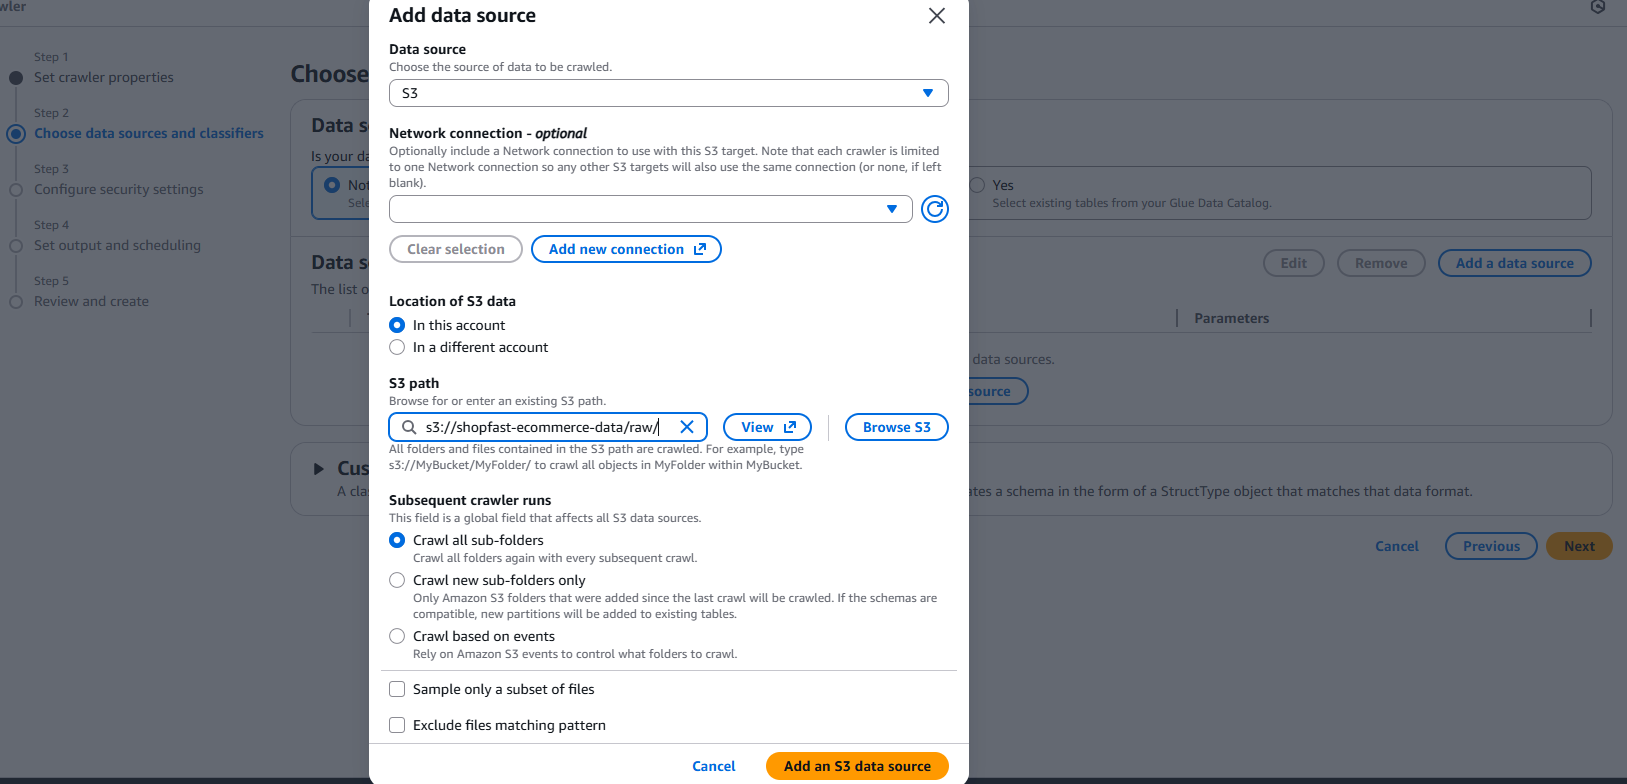The width and height of the screenshot is (1627, 784).
Task: Click the refresh network connections icon
Action: pos(934,209)
